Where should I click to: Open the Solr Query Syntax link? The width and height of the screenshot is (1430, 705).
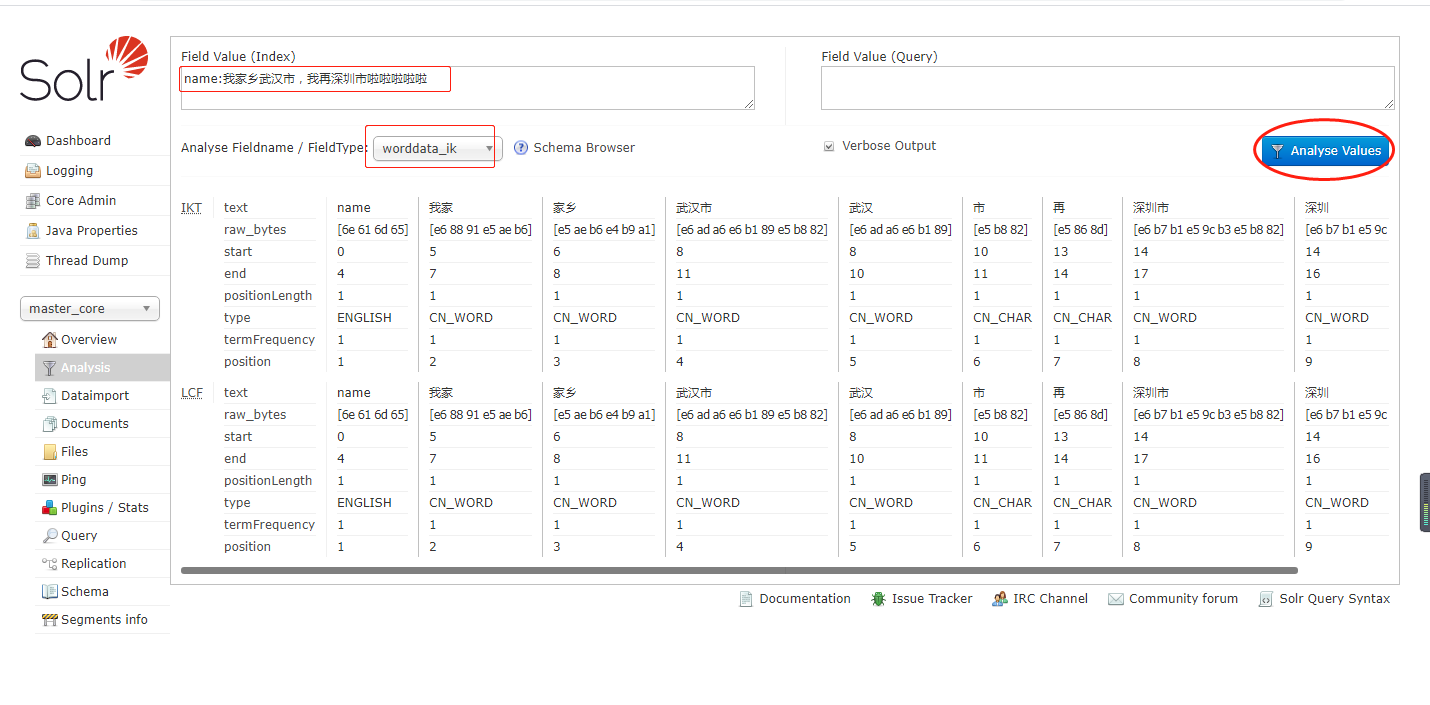click(x=1334, y=599)
